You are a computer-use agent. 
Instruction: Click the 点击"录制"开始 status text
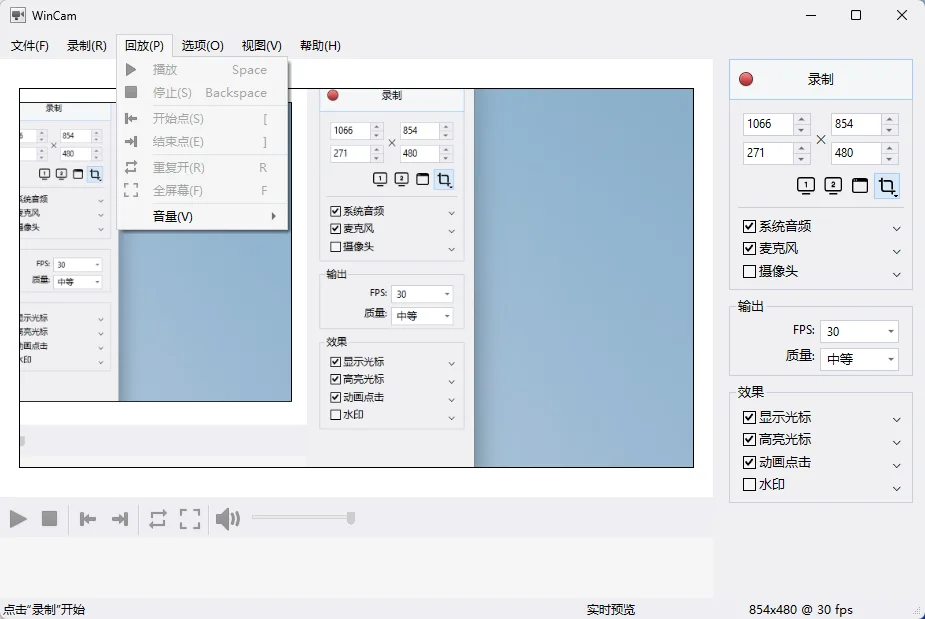coord(44,610)
